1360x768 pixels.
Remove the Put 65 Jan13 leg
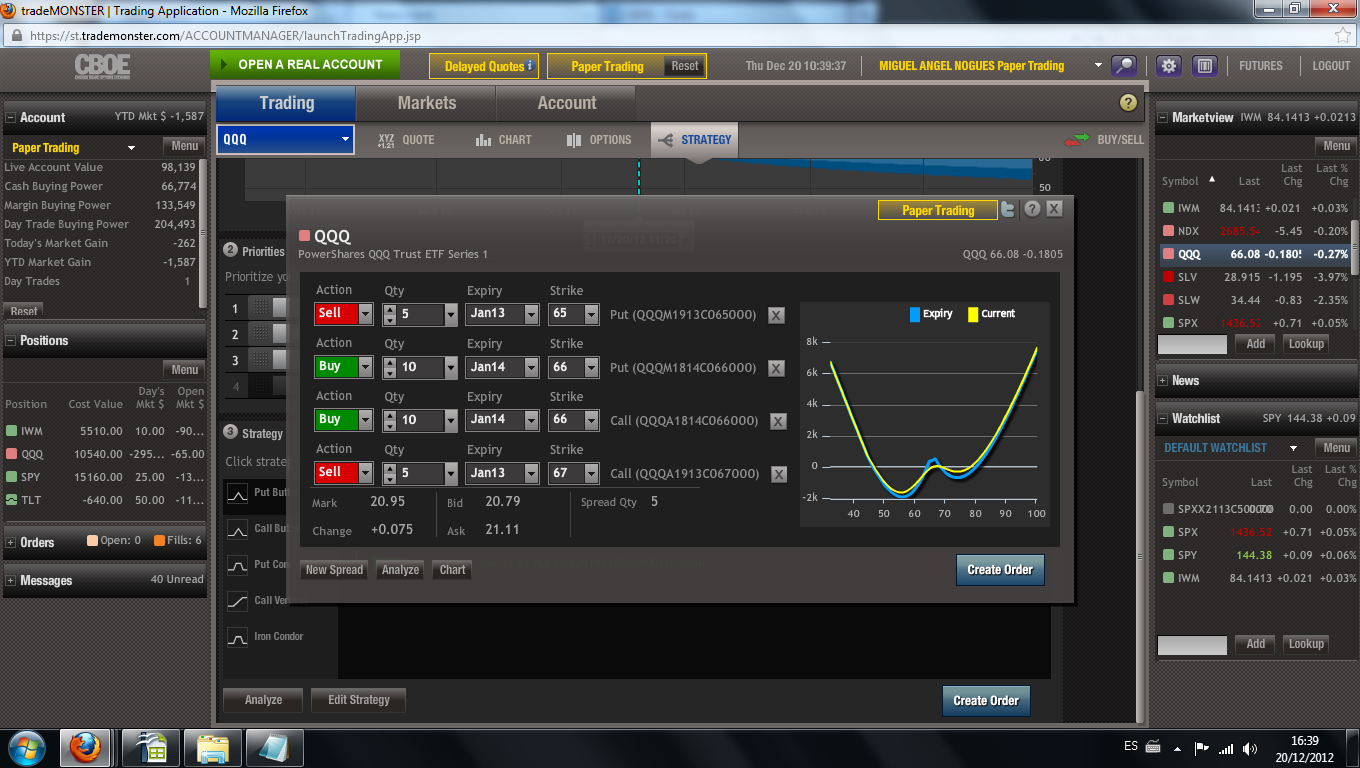(776, 316)
